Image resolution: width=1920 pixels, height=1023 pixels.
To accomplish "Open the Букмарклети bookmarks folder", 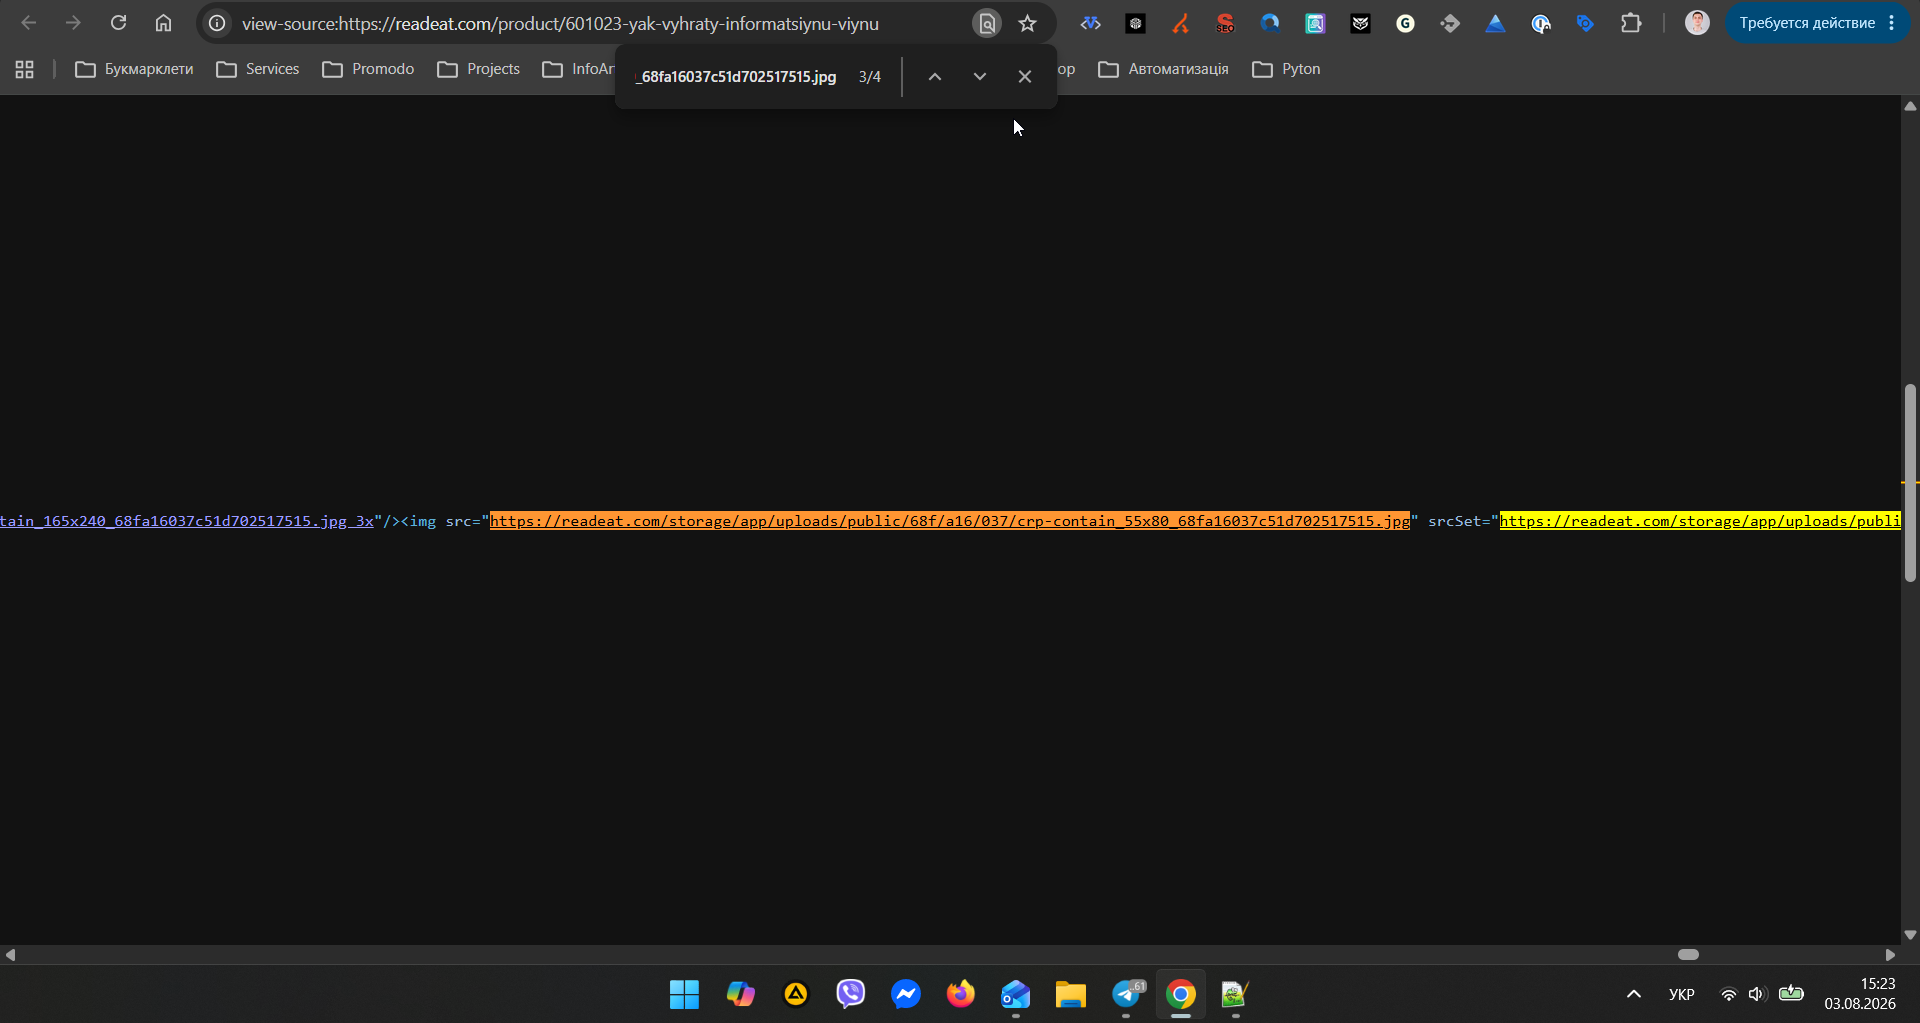I will (x=135, y=69).
